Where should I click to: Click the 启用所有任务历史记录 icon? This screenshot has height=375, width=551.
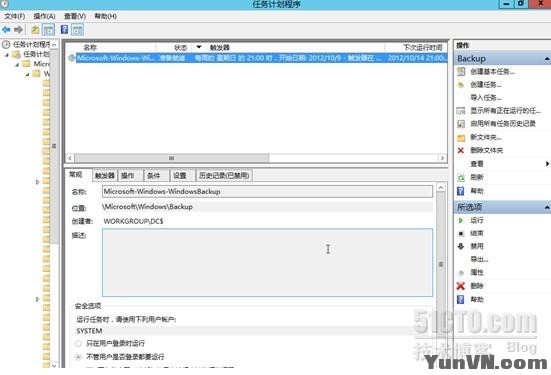tap(461, 124)
